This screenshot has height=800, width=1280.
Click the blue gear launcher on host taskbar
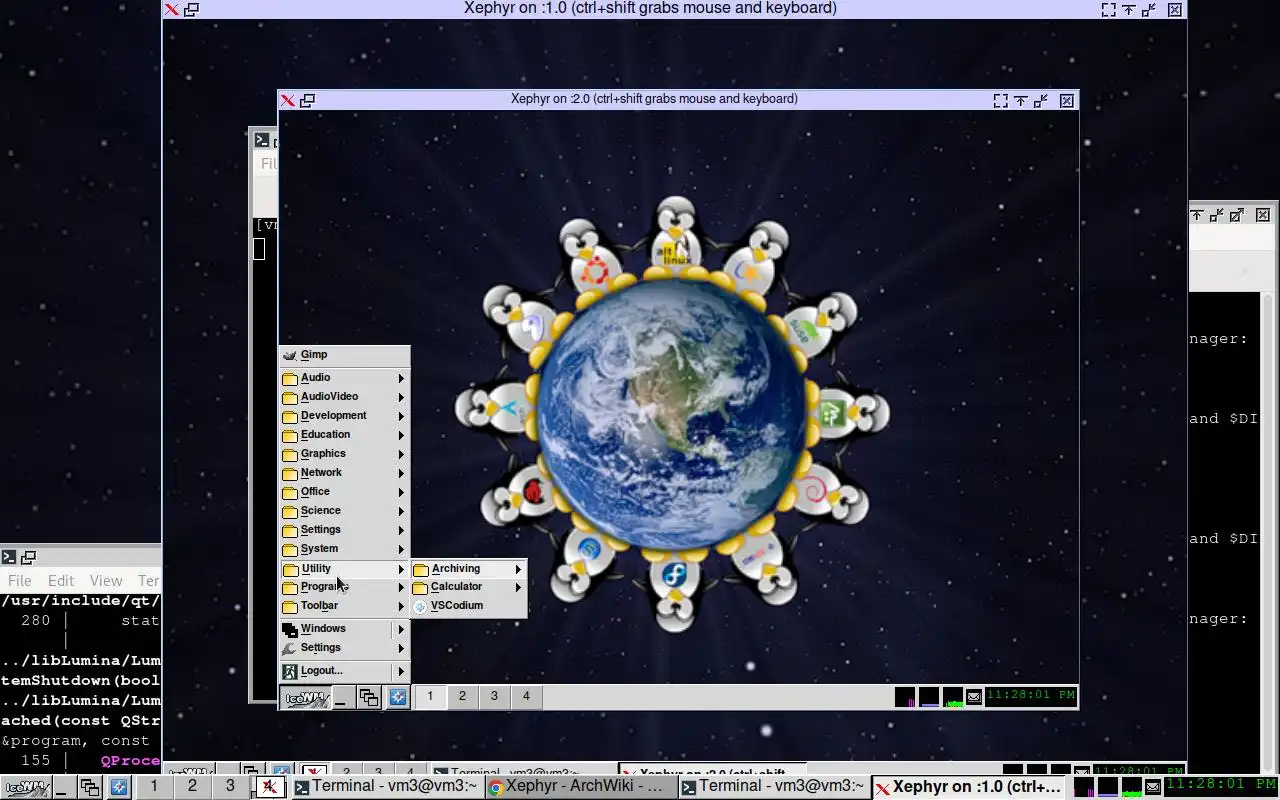pyautogui.click(x=119, y=787)
